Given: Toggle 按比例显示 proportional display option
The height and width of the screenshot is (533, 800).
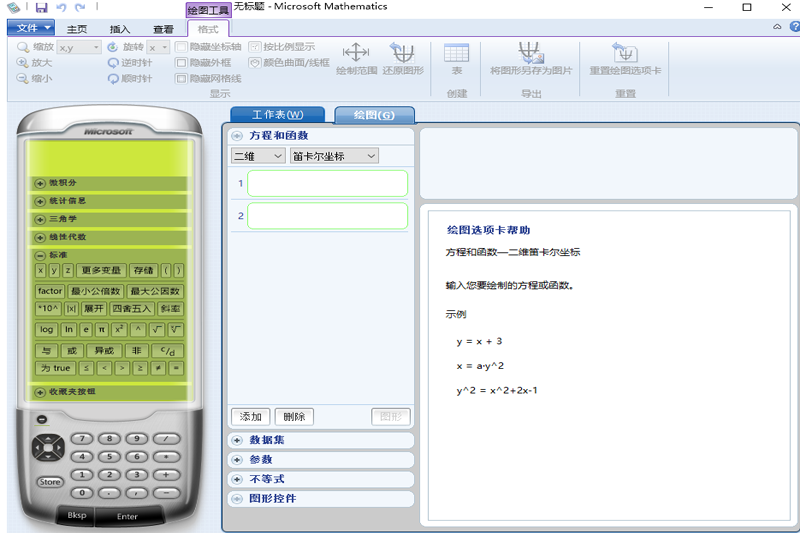Looking at the screenshot, I should point(255,47).
